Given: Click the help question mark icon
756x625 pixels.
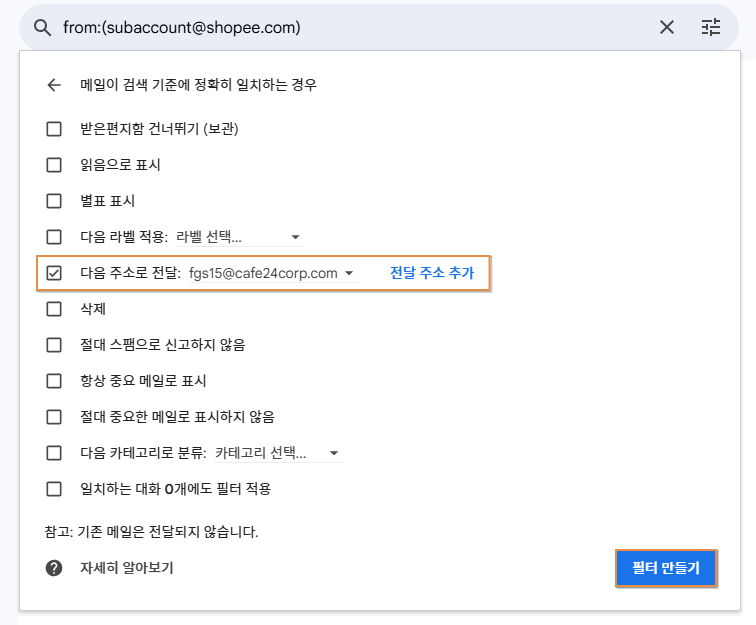Looking at the screenshot, I should point(54,568).
